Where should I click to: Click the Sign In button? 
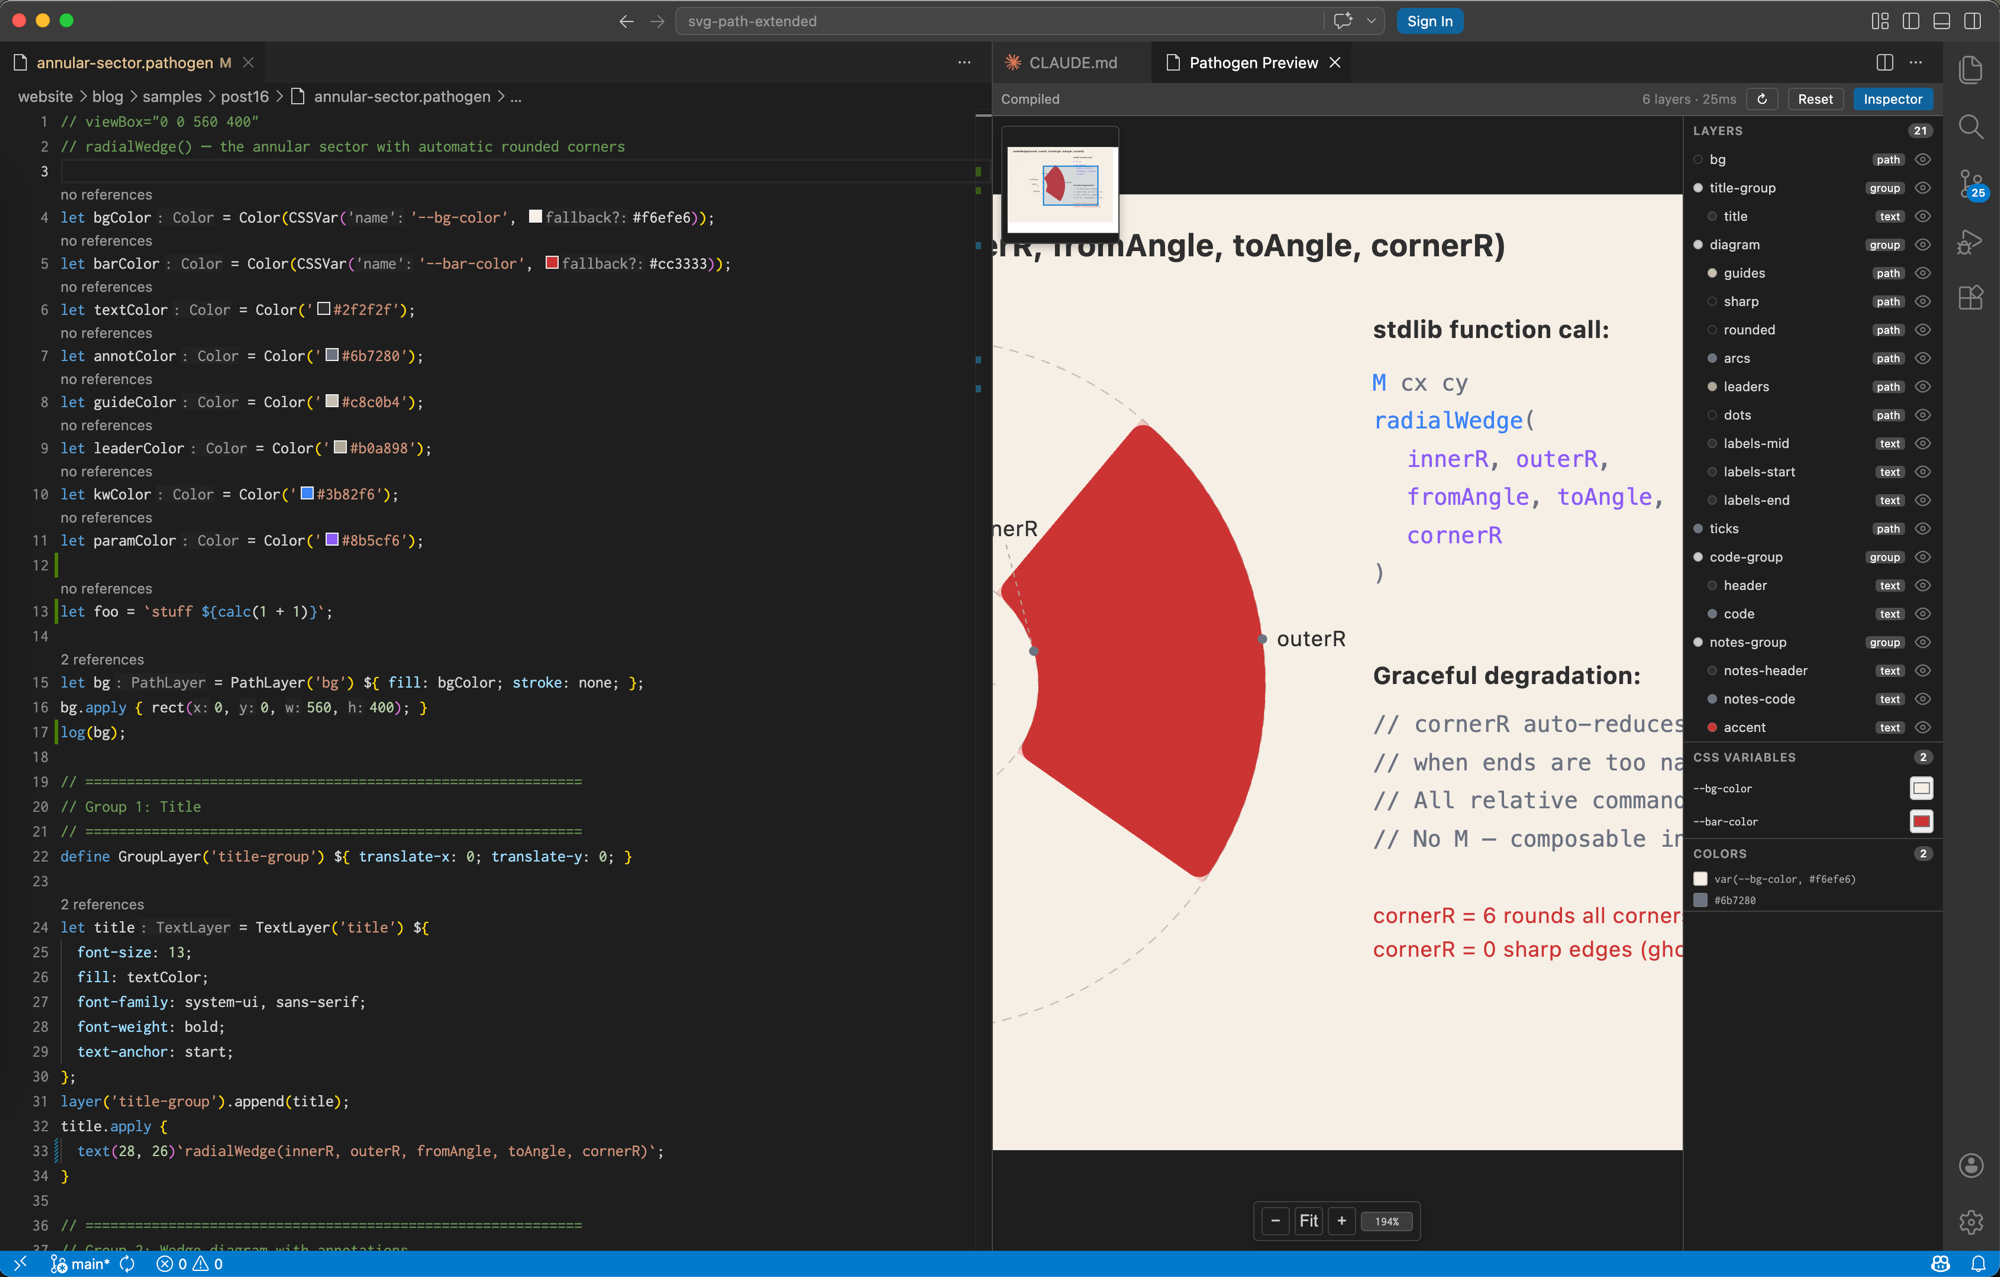(1429, 20)
